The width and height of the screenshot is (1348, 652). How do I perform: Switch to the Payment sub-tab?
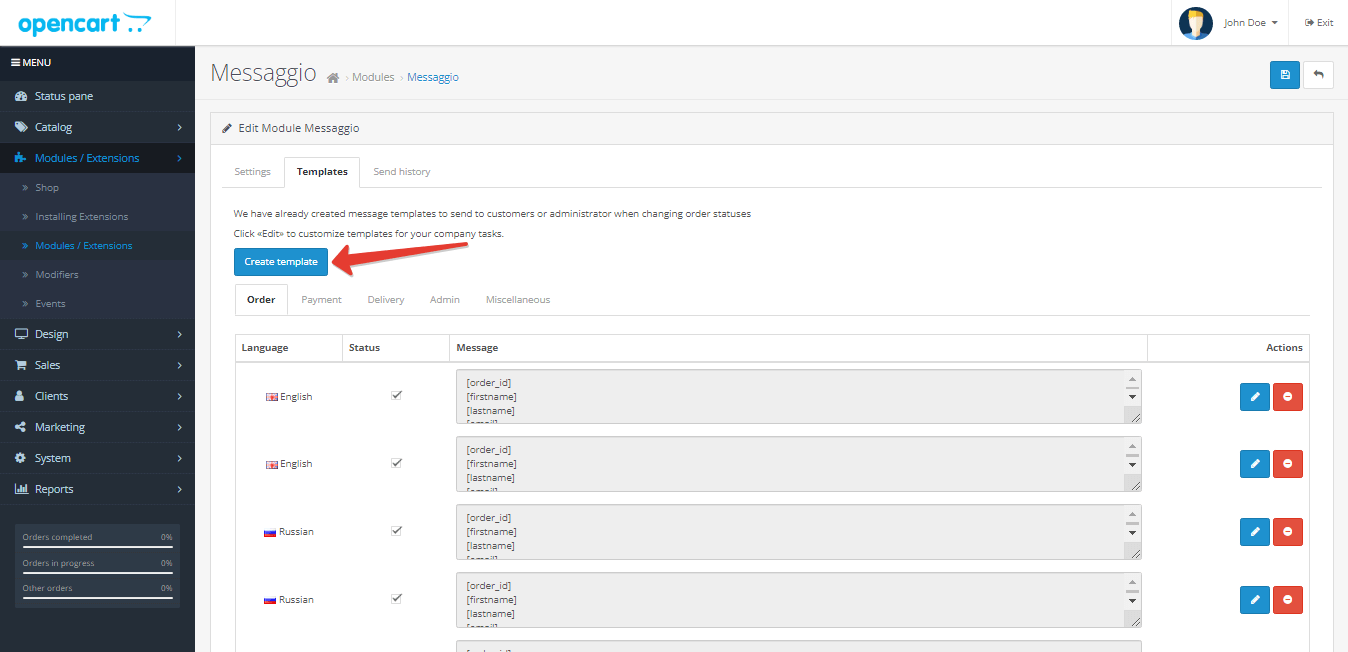(x=321, y=300)
